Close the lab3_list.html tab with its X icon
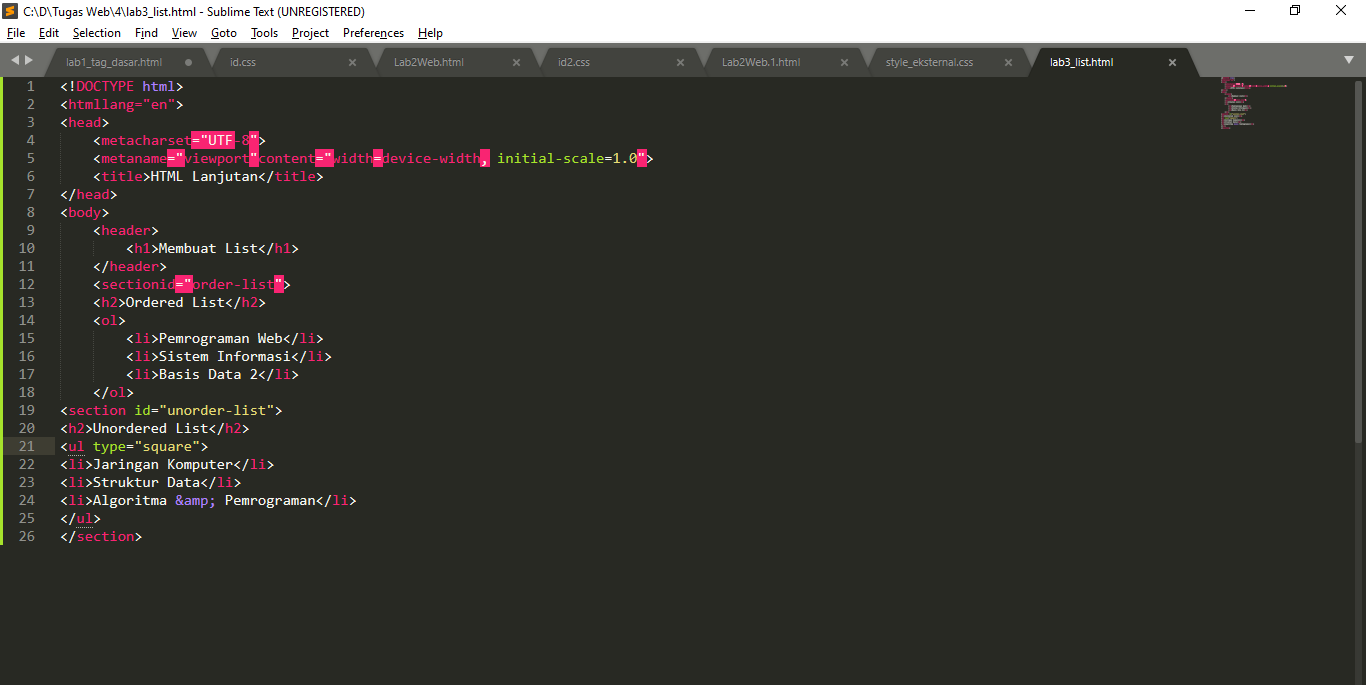Image resolution: width=1366 pixels, height=685 pixels. click(x=1172, y=61)
